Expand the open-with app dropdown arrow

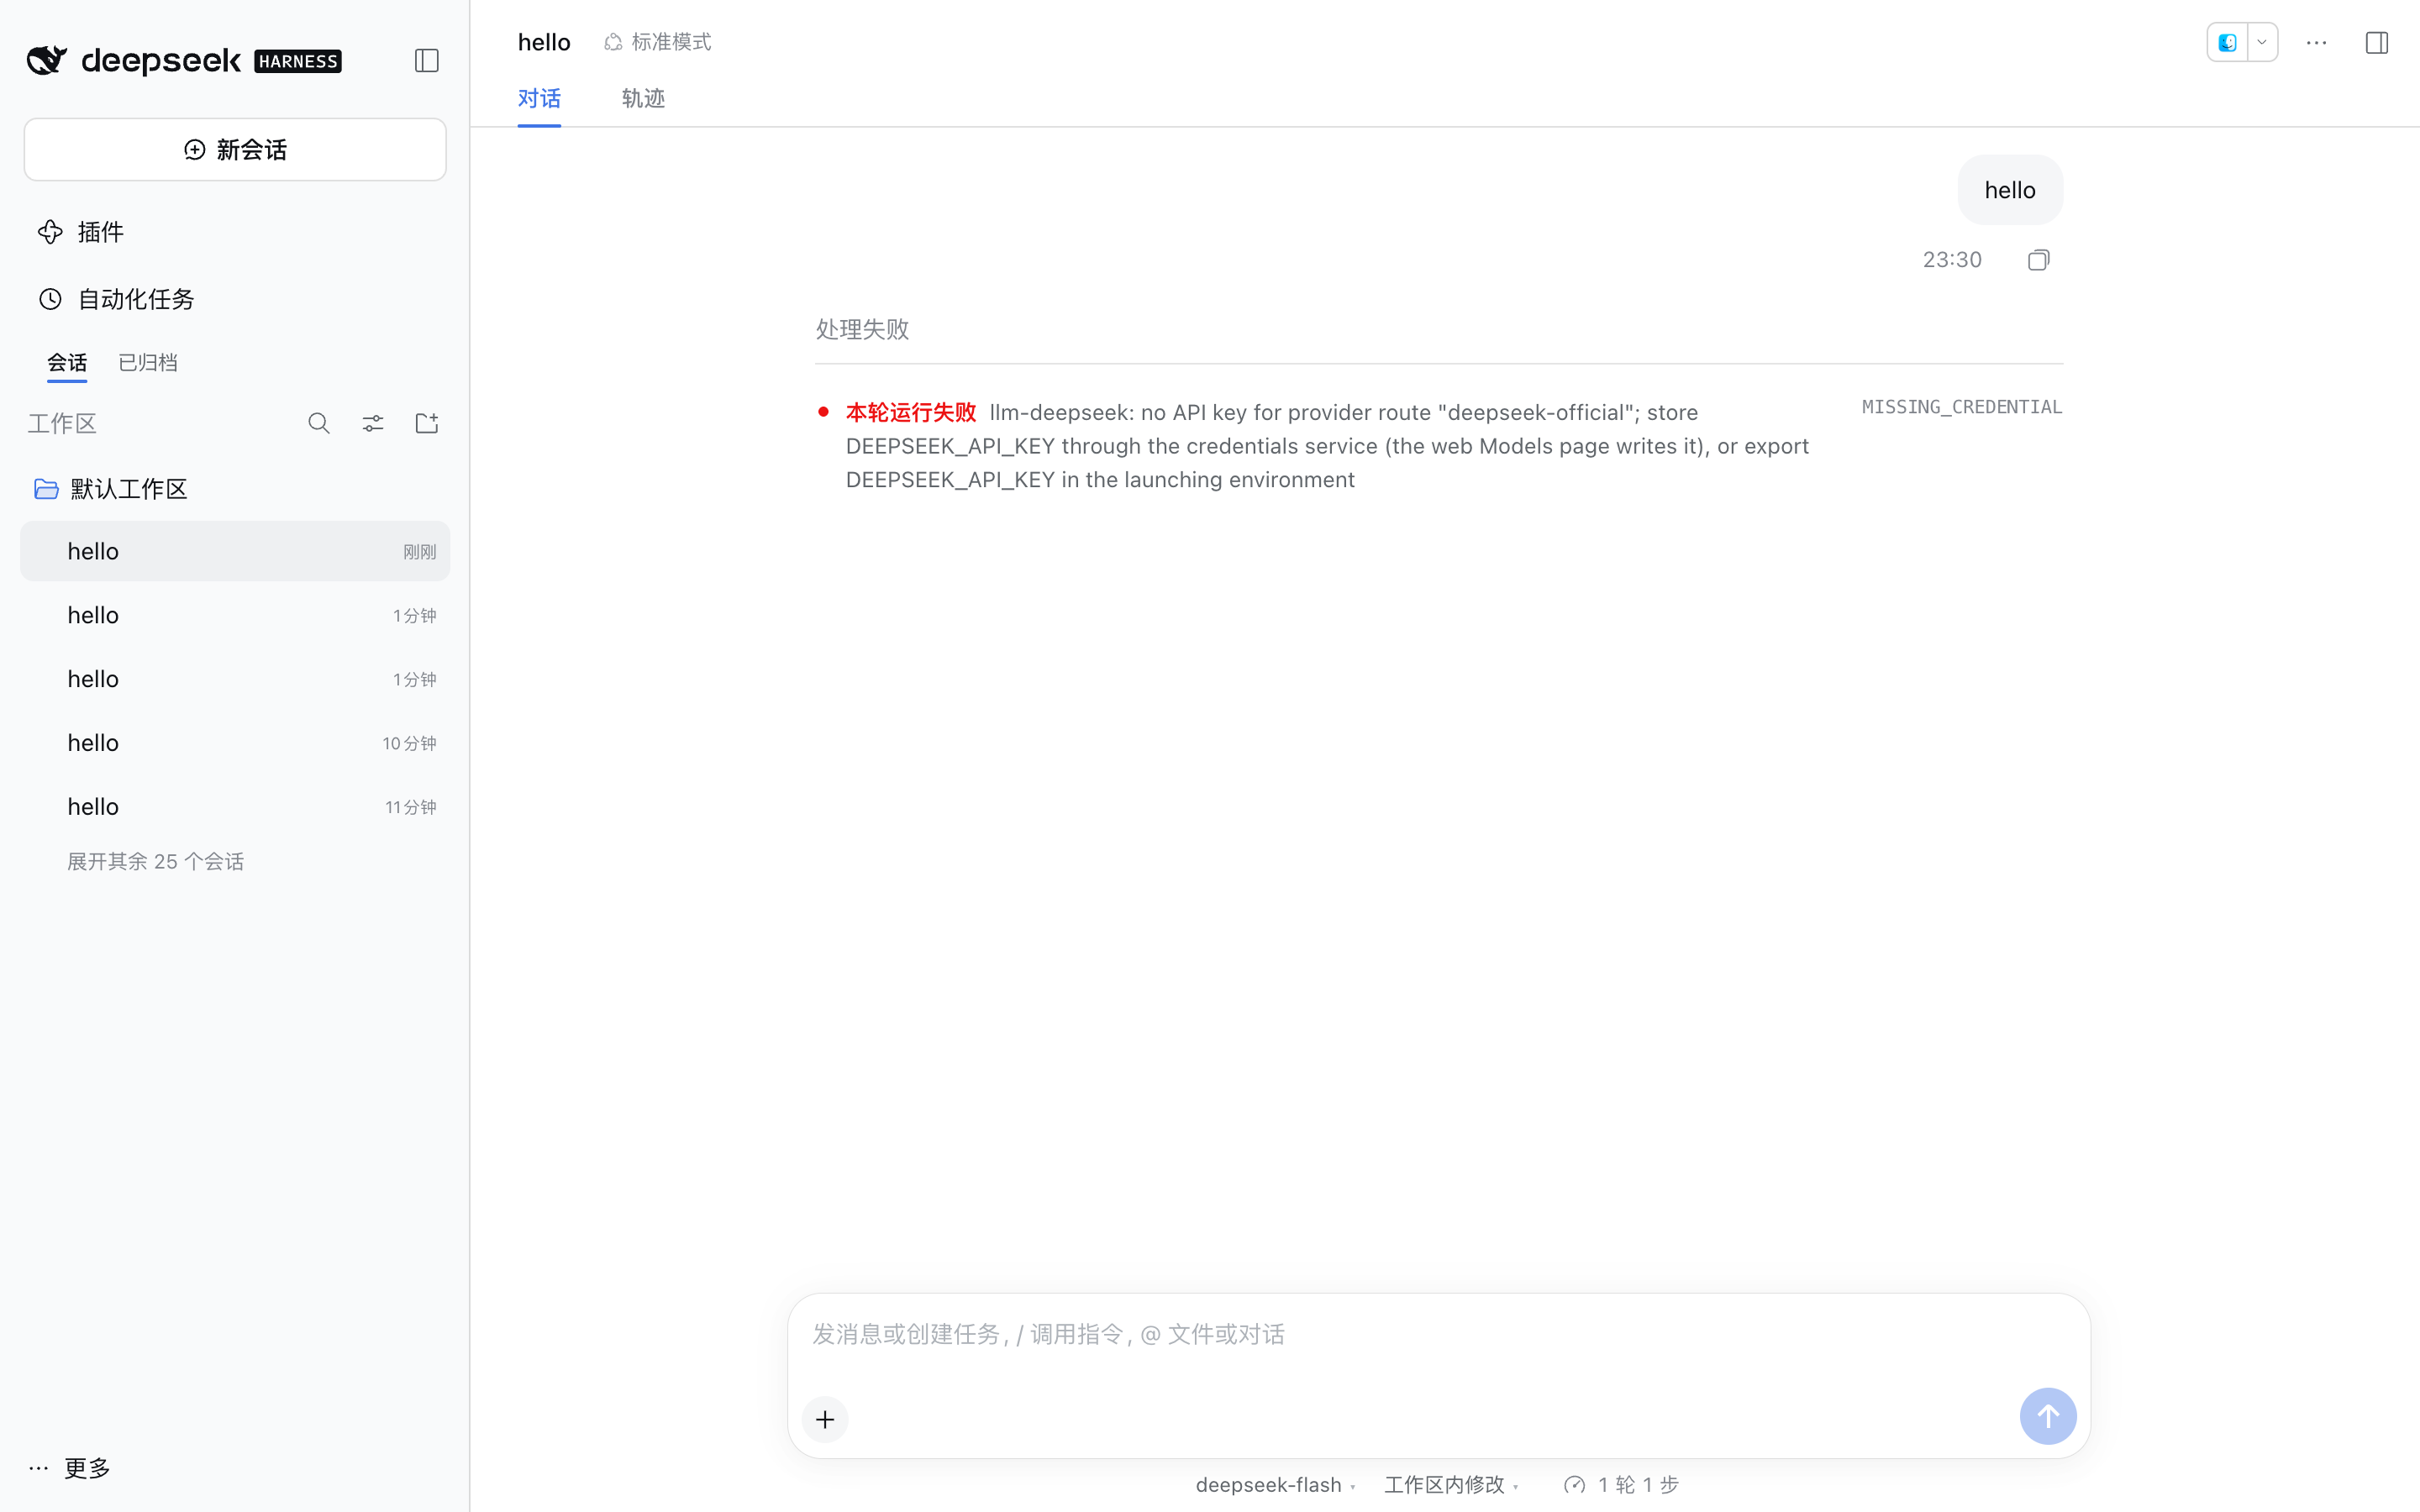click(2262, 42)
